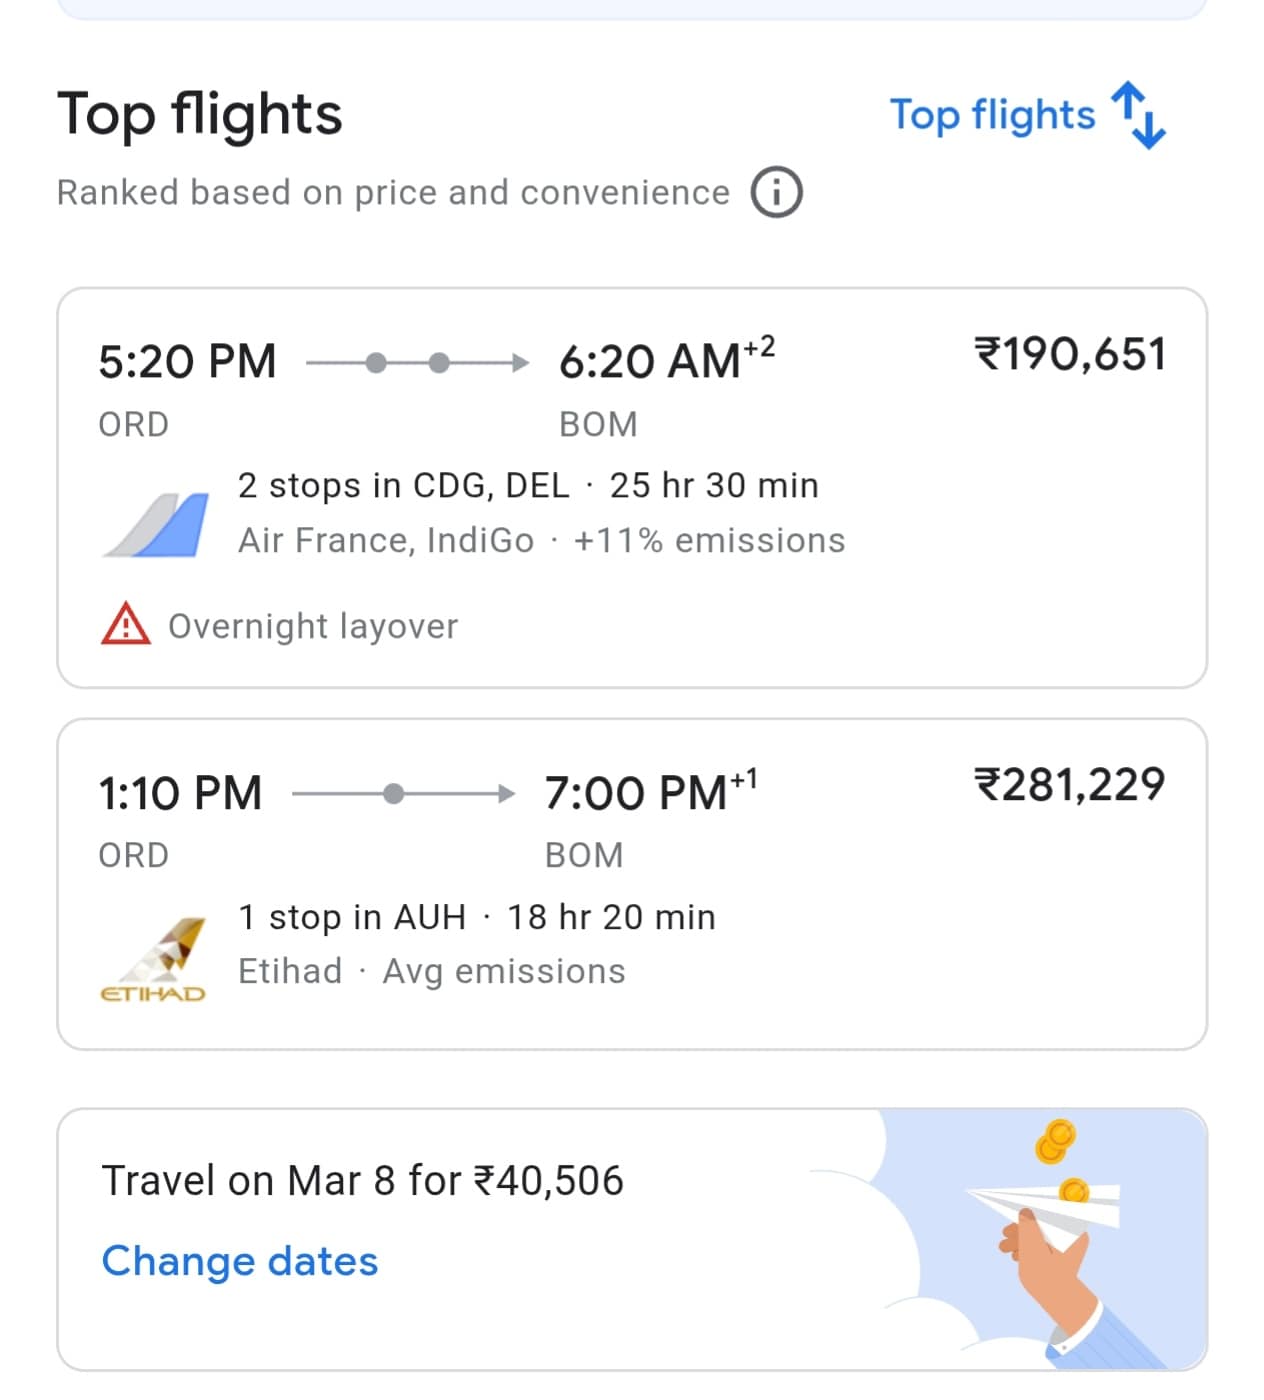
Task: Click the ₹281,229 price
Action: tap(1070, 786)
